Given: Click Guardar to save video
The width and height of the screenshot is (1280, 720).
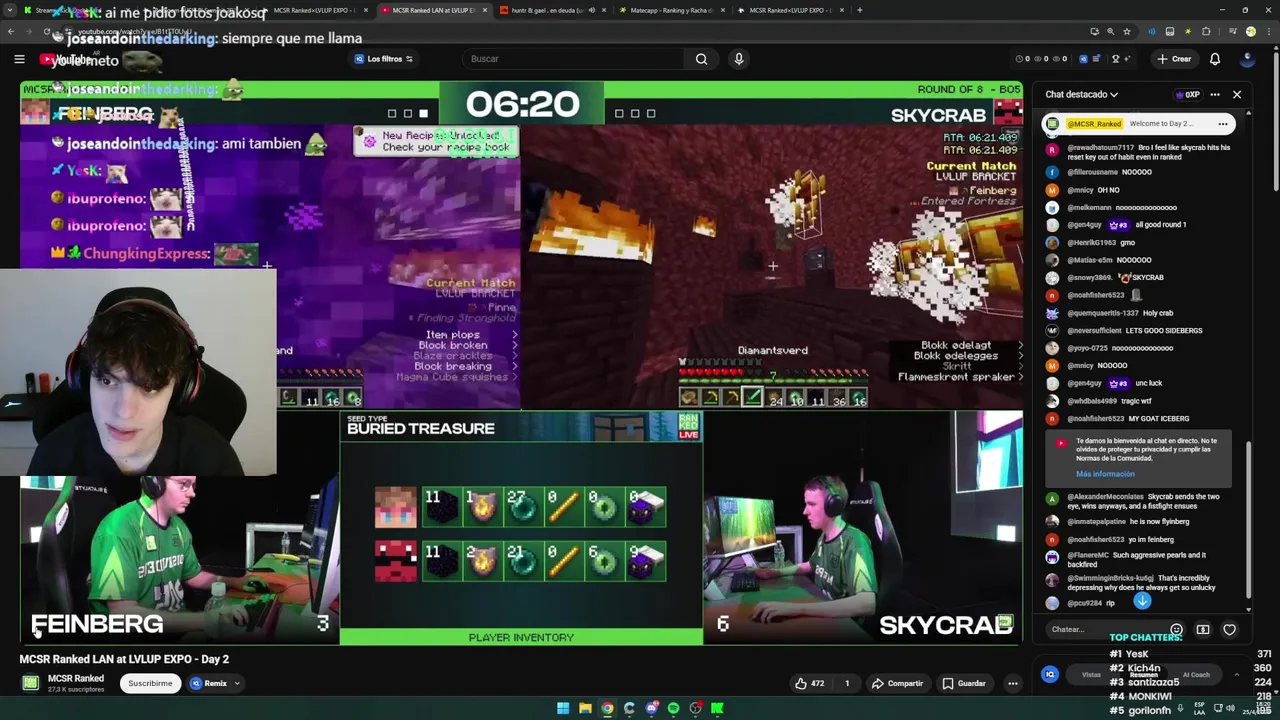Looking at the screenshot, I should click(x=964, y=683).
